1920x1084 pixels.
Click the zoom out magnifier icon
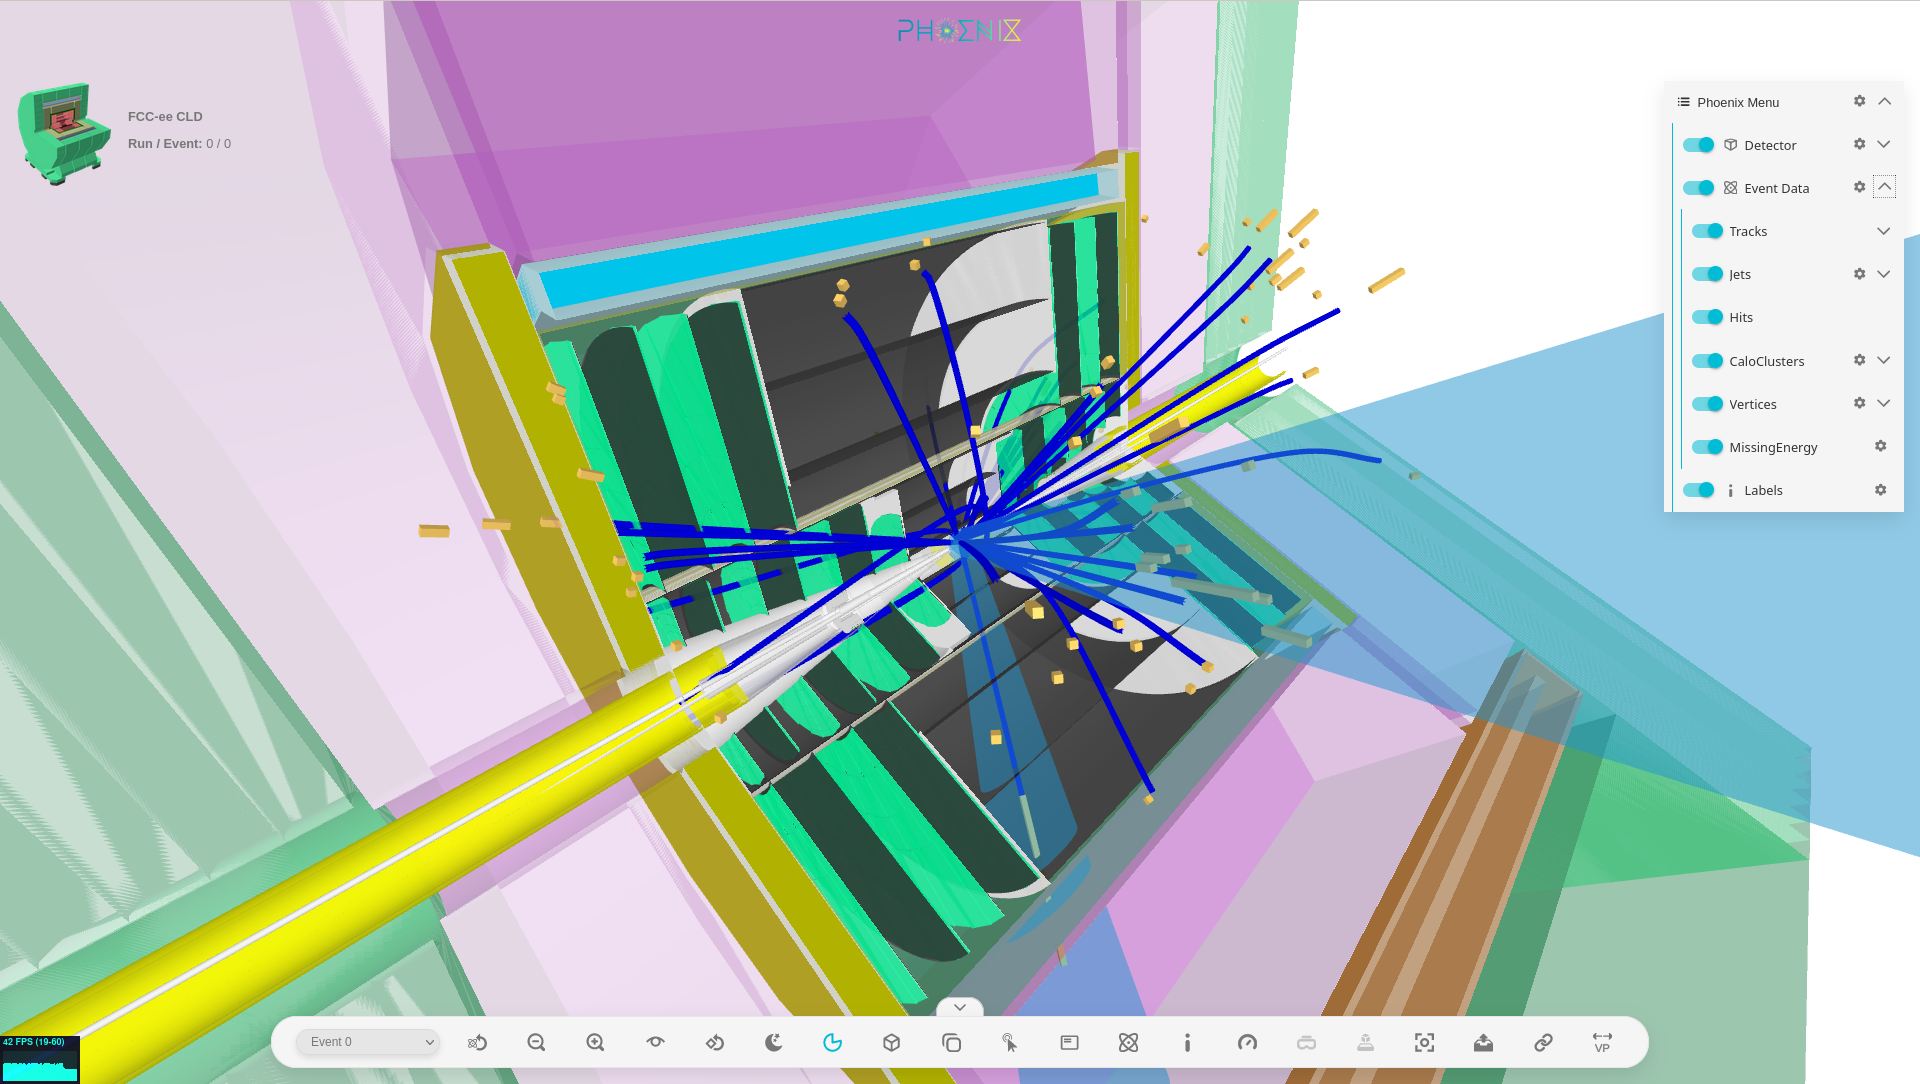(x=536, y=1042)
